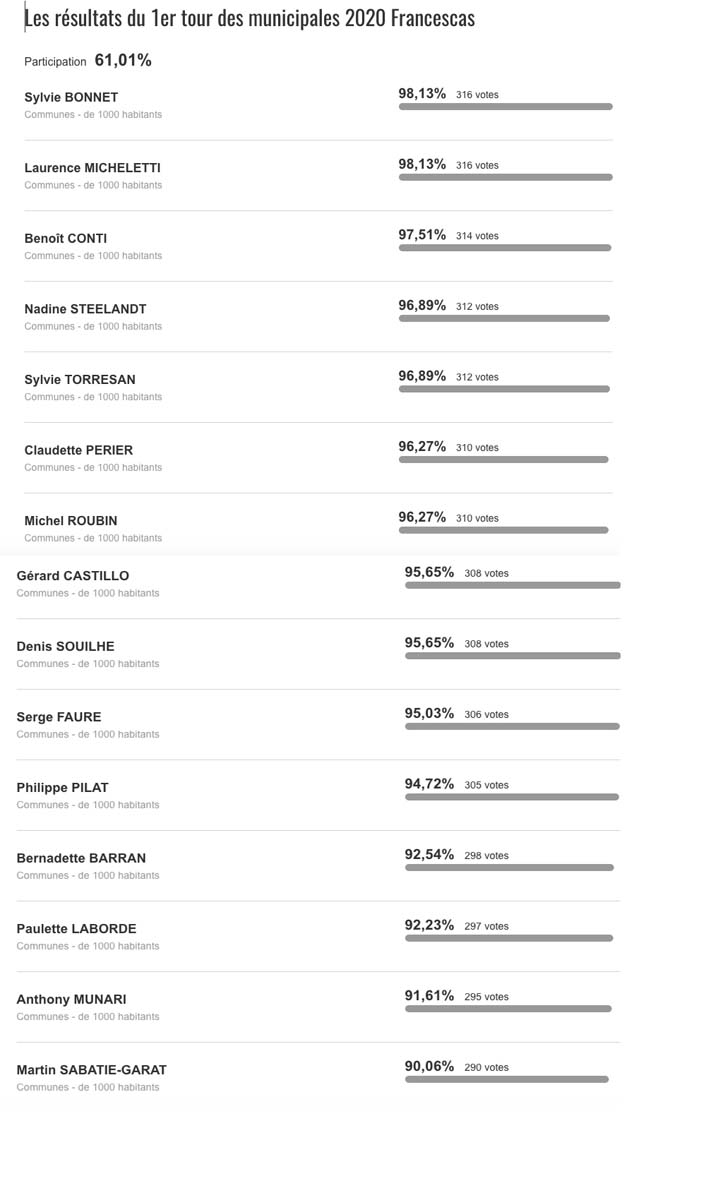This screenshot has width=706, height=1200.
Task: Click on Nadine STEELANDT's name
Action: pos(85,309)
